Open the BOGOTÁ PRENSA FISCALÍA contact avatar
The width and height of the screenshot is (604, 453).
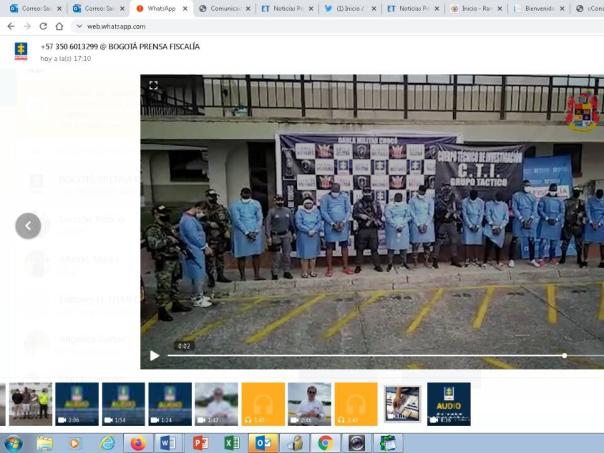(x=20, y=52)
